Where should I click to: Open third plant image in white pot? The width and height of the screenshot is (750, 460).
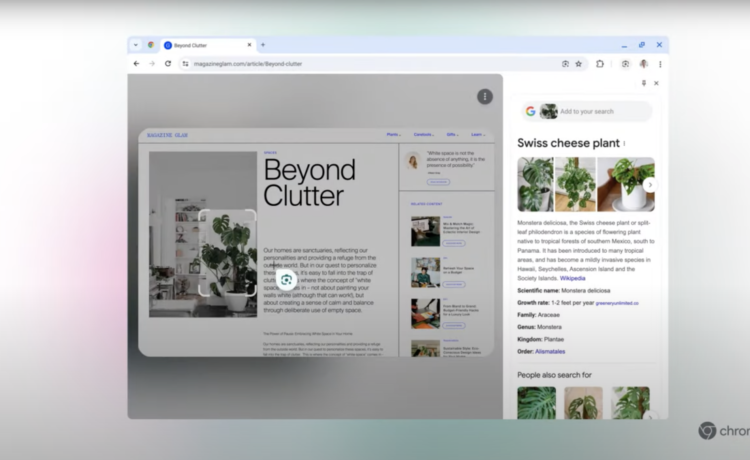coord(626,185)
